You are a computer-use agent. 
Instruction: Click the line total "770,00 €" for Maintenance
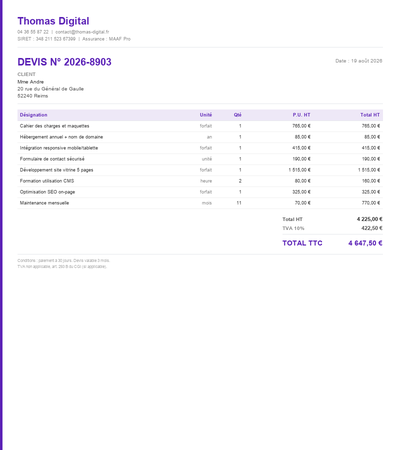click(x=371, y=203)
